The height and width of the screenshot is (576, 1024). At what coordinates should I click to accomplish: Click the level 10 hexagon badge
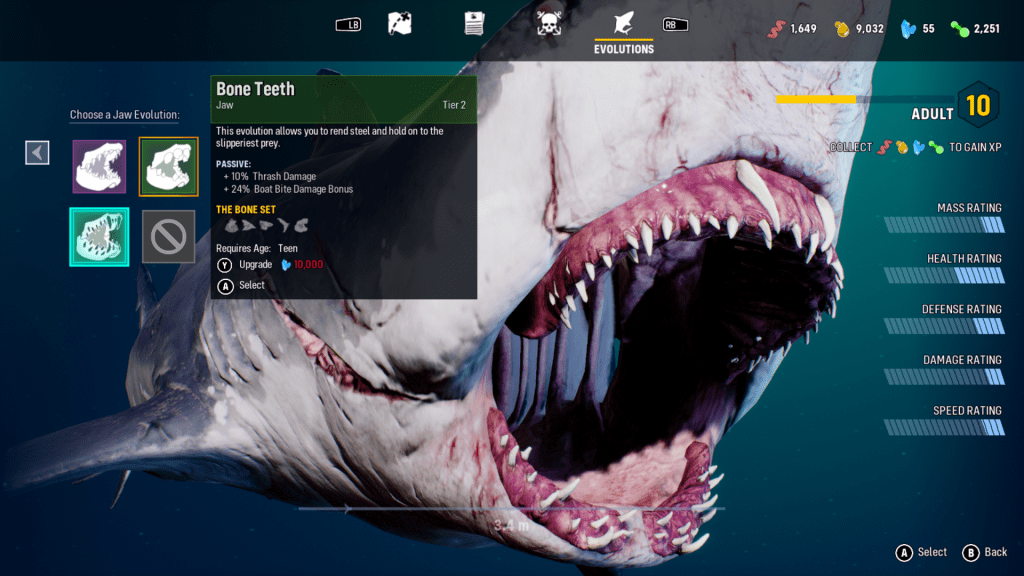[x=977, y=106]
